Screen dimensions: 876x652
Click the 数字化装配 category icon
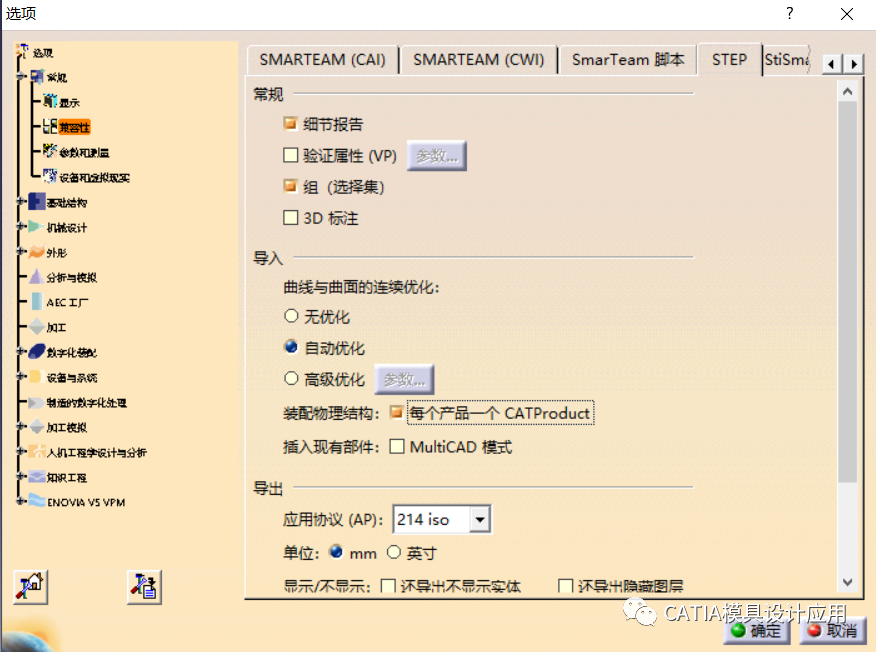37,351
